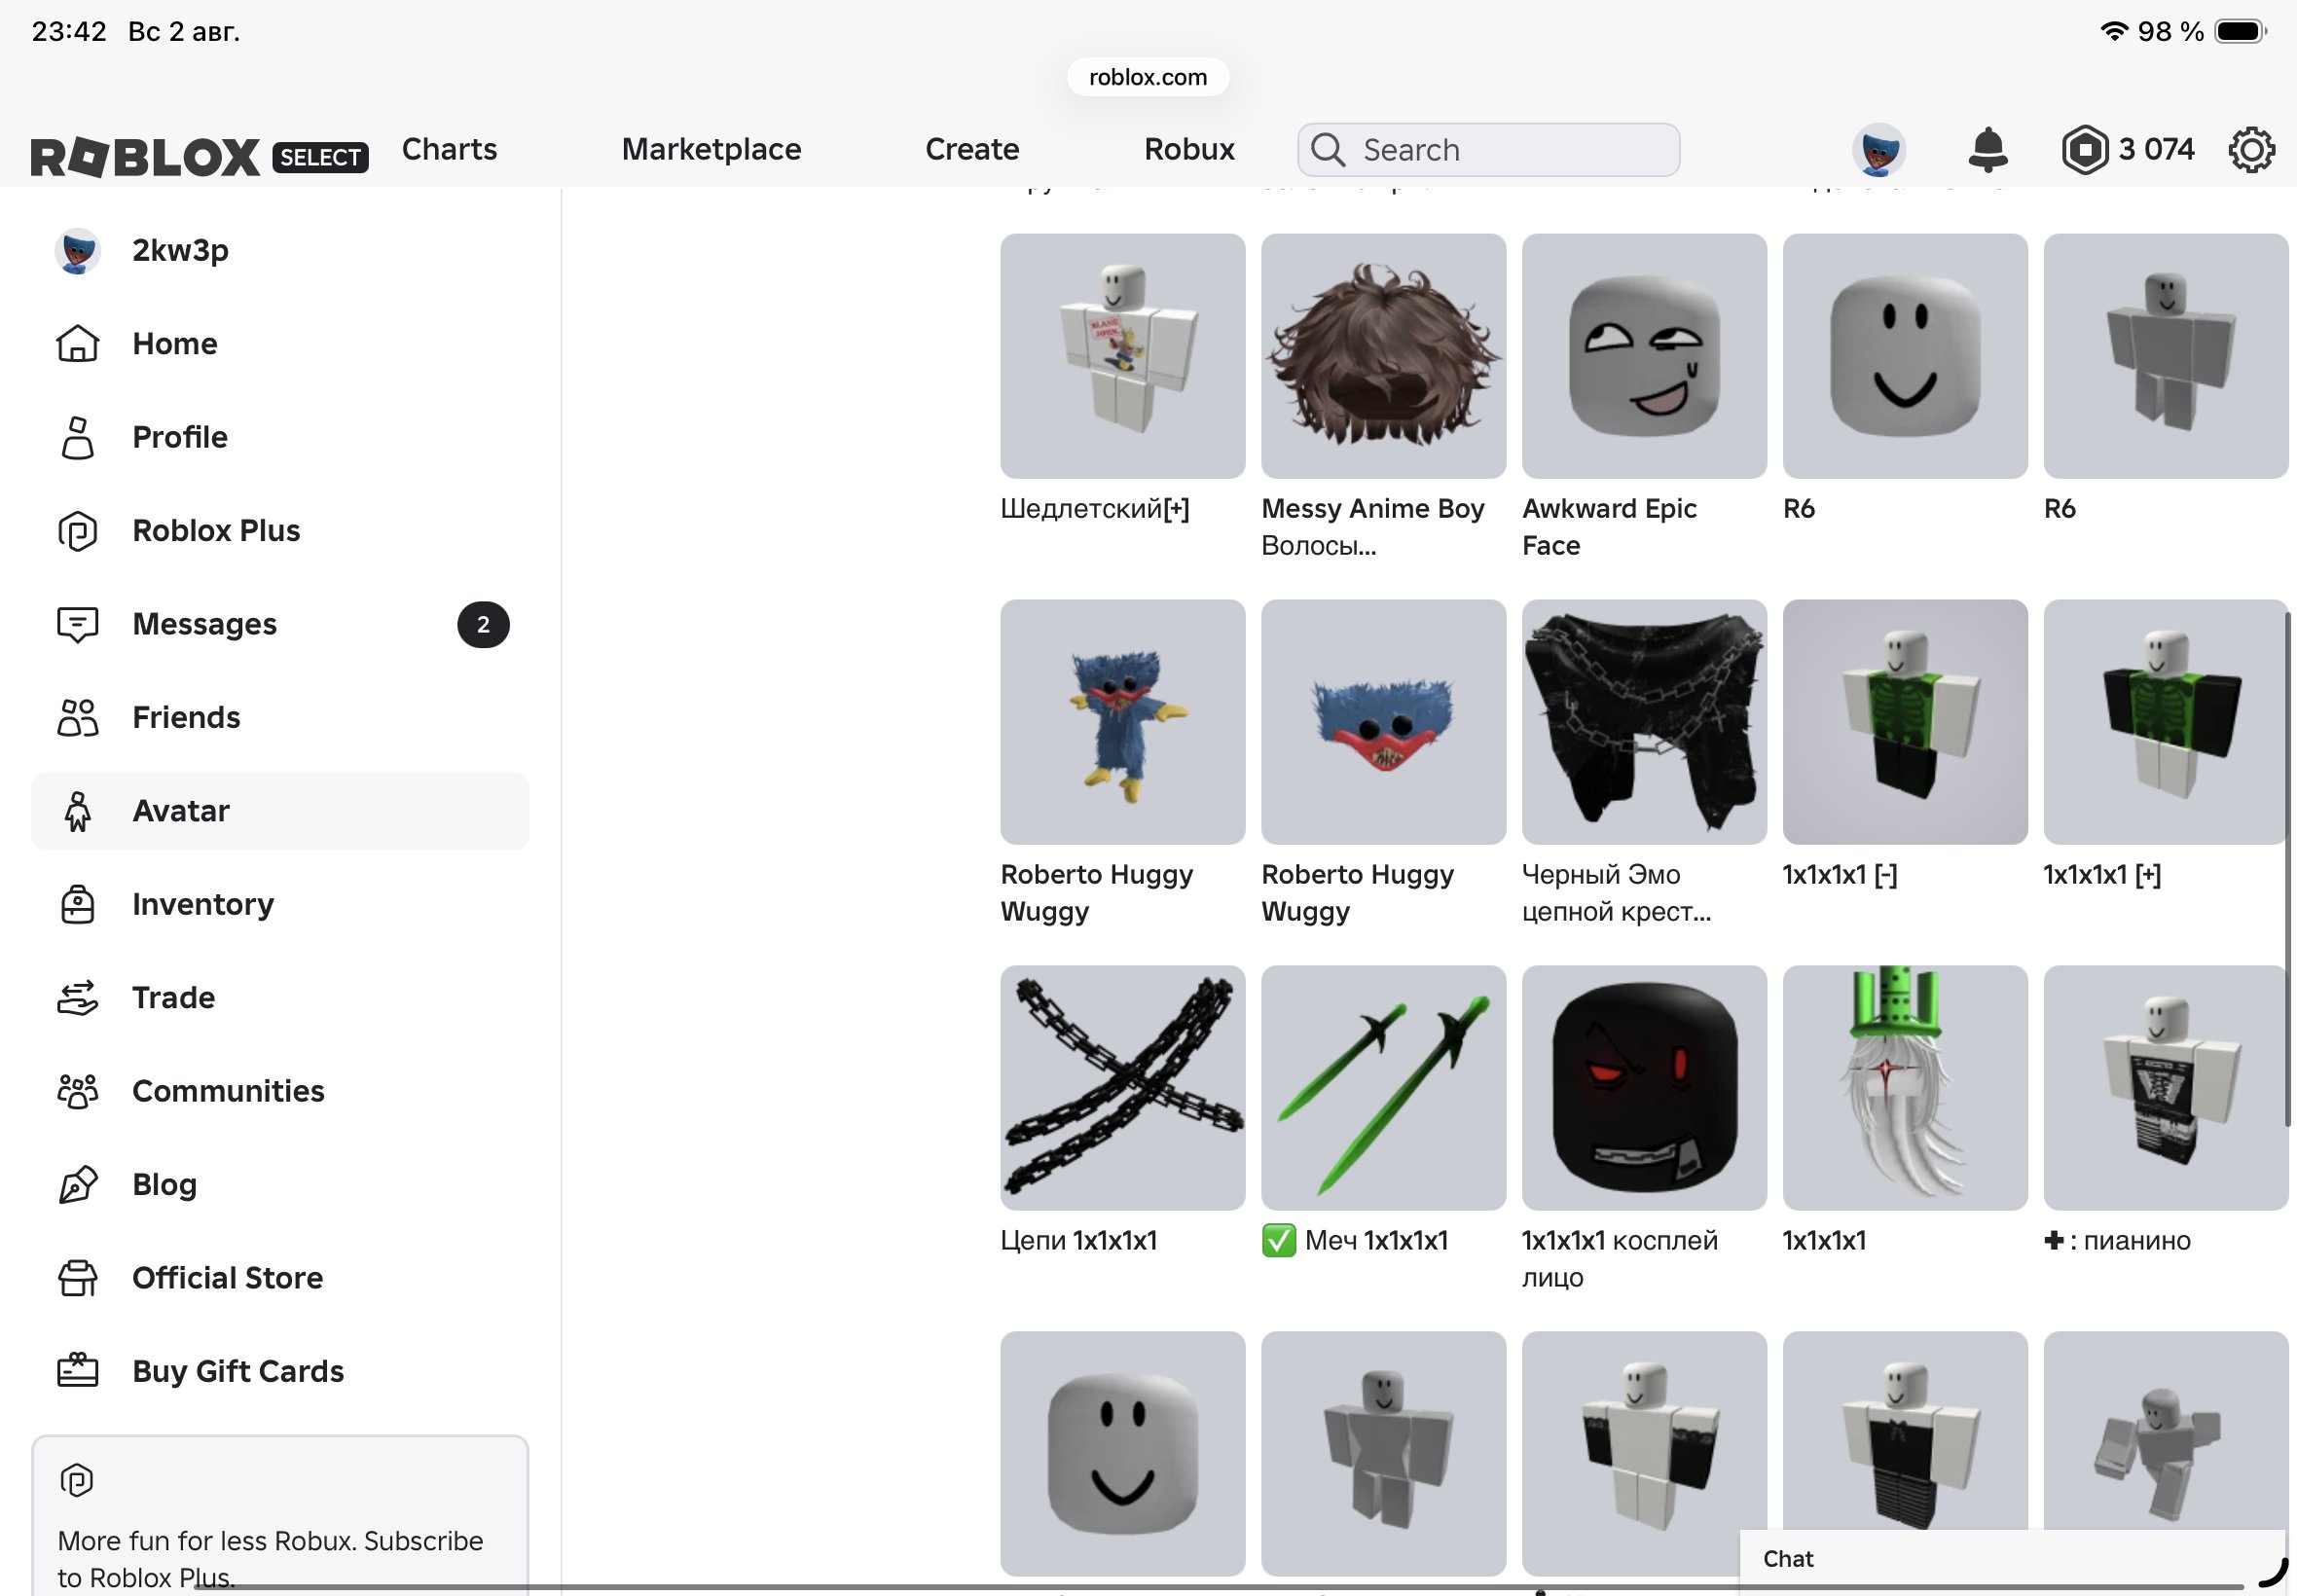The image size is (2297, 1596).
Task: Select the Avatar figure icon
Action: 77,811
